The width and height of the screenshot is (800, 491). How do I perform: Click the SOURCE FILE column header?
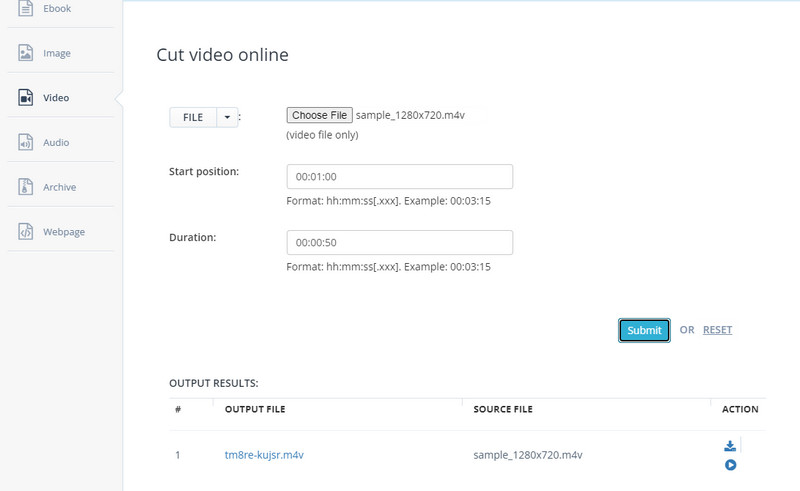[502, 409]
